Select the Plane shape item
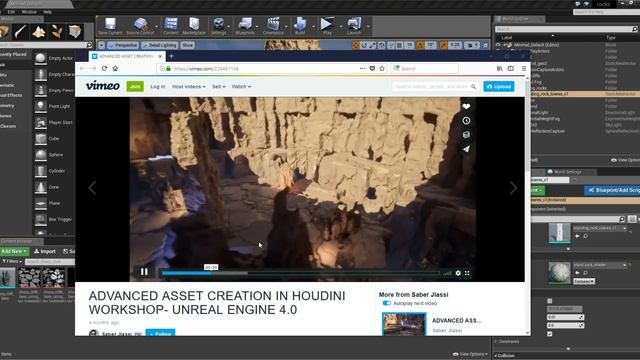Image resolution: width=640 pixels, height=360 pixels. [x=53, y=203]
